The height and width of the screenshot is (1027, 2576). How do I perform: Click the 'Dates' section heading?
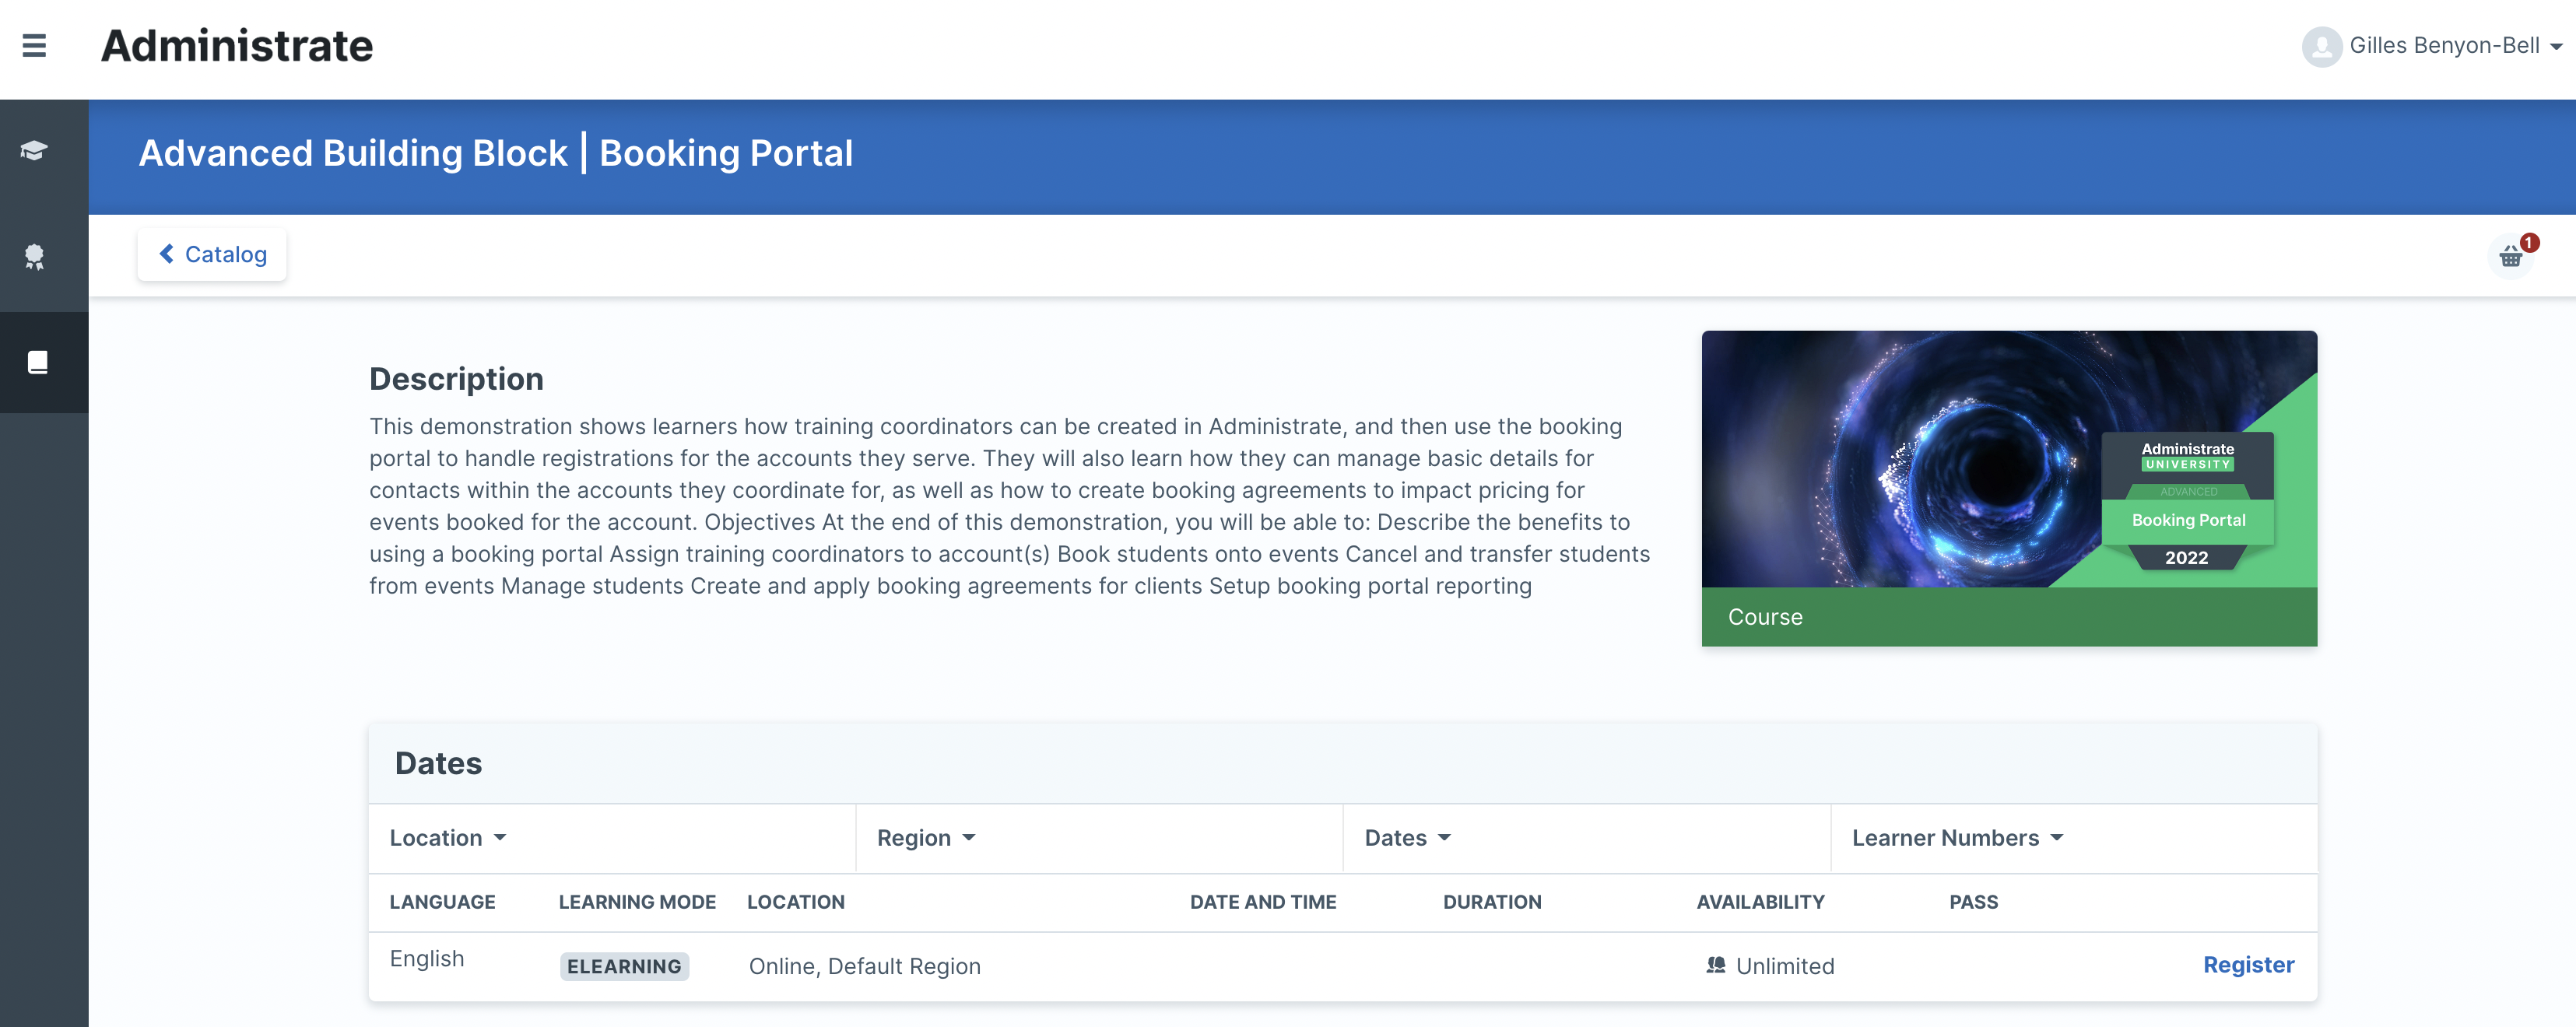(438, 763)
